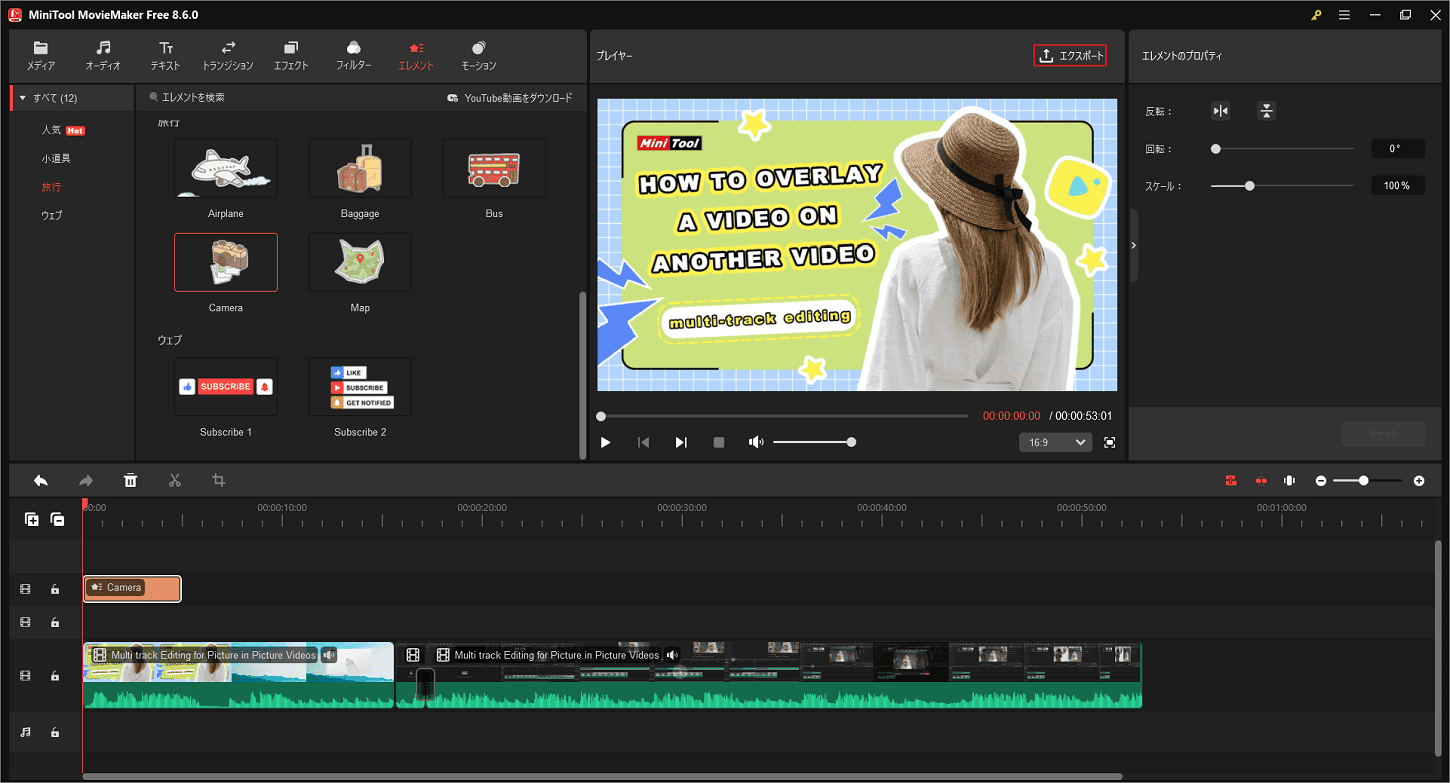Click the スケール slider handle

tap(1248, 184)
